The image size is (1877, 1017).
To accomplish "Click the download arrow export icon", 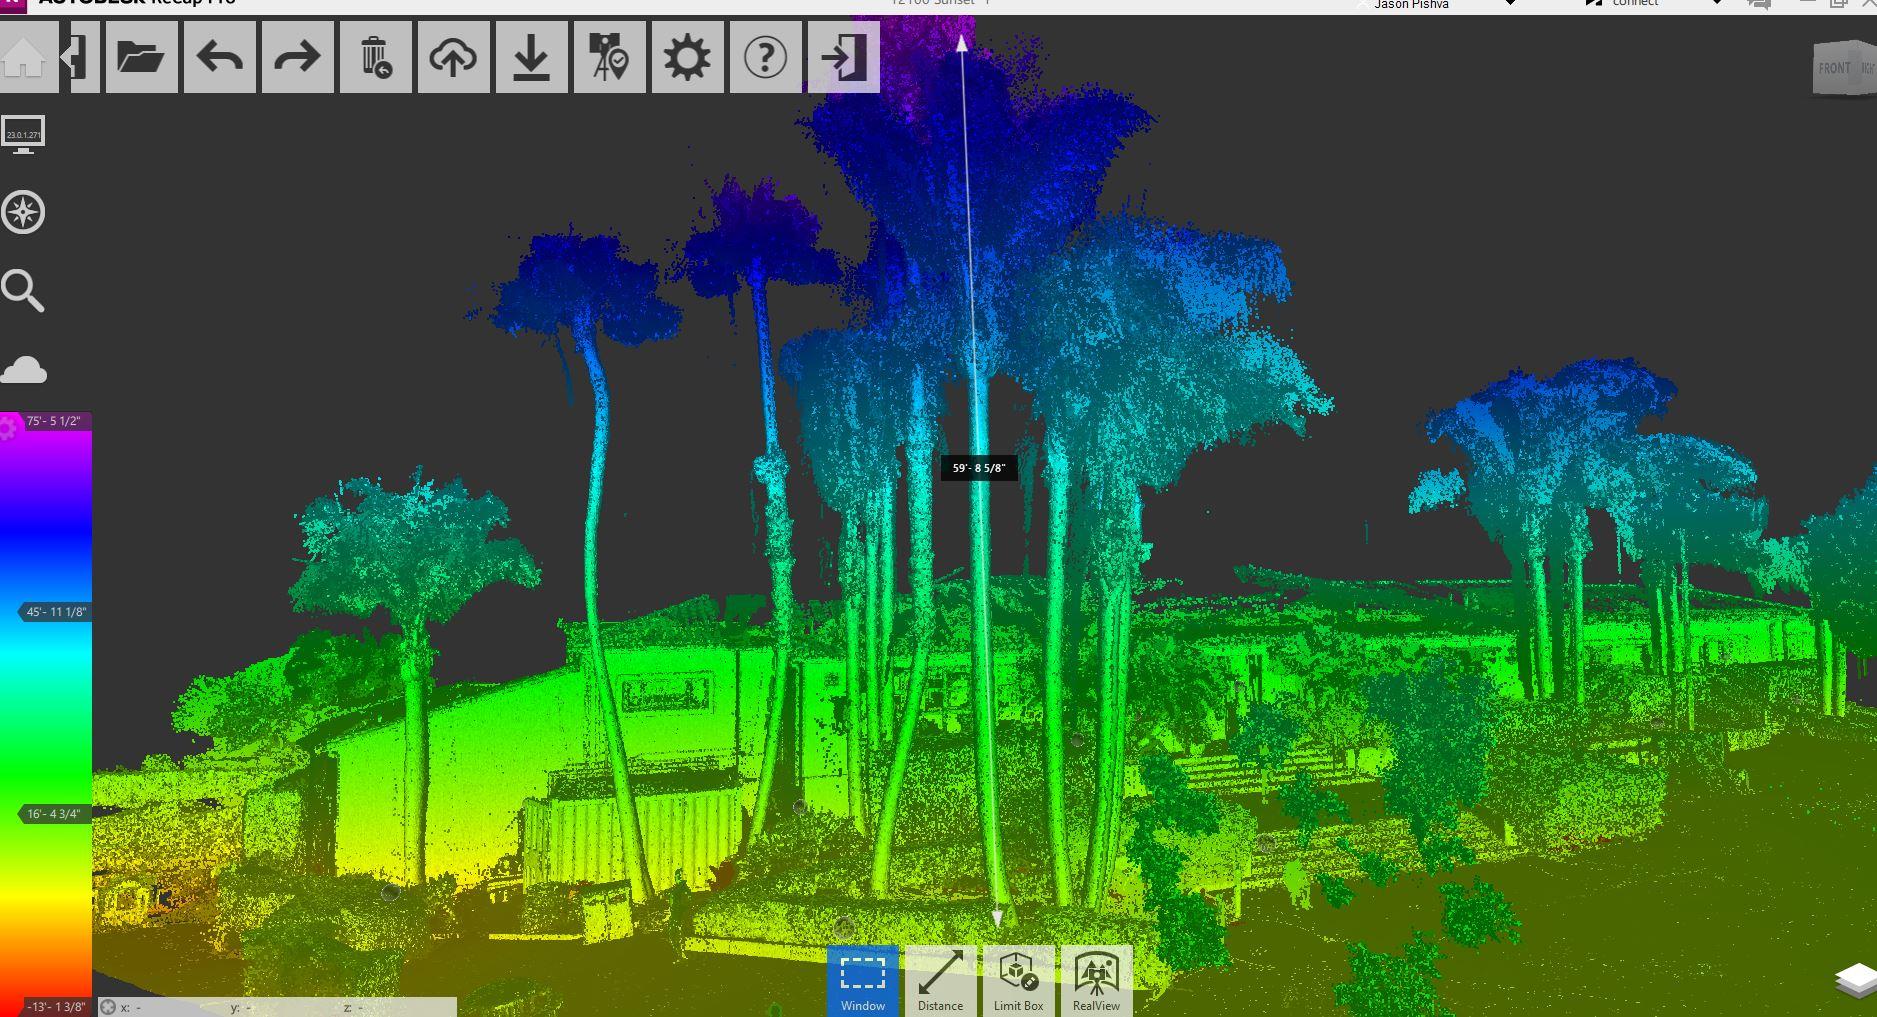I will 531,58.
